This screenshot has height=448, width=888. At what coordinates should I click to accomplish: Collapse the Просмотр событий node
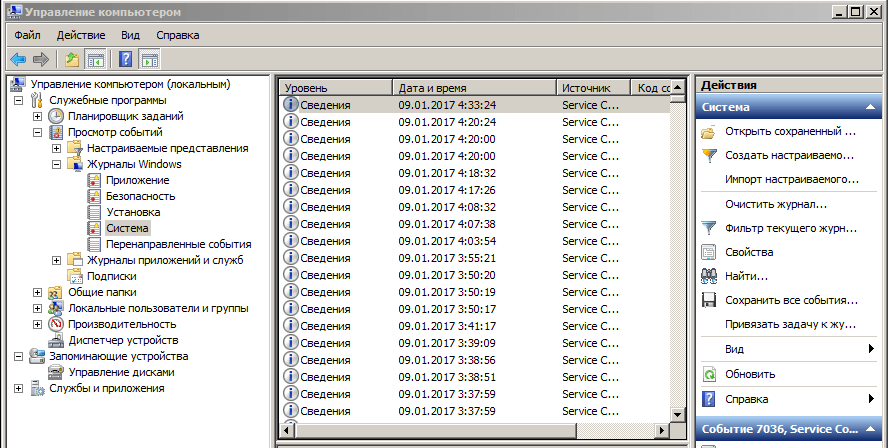(37, 132)
